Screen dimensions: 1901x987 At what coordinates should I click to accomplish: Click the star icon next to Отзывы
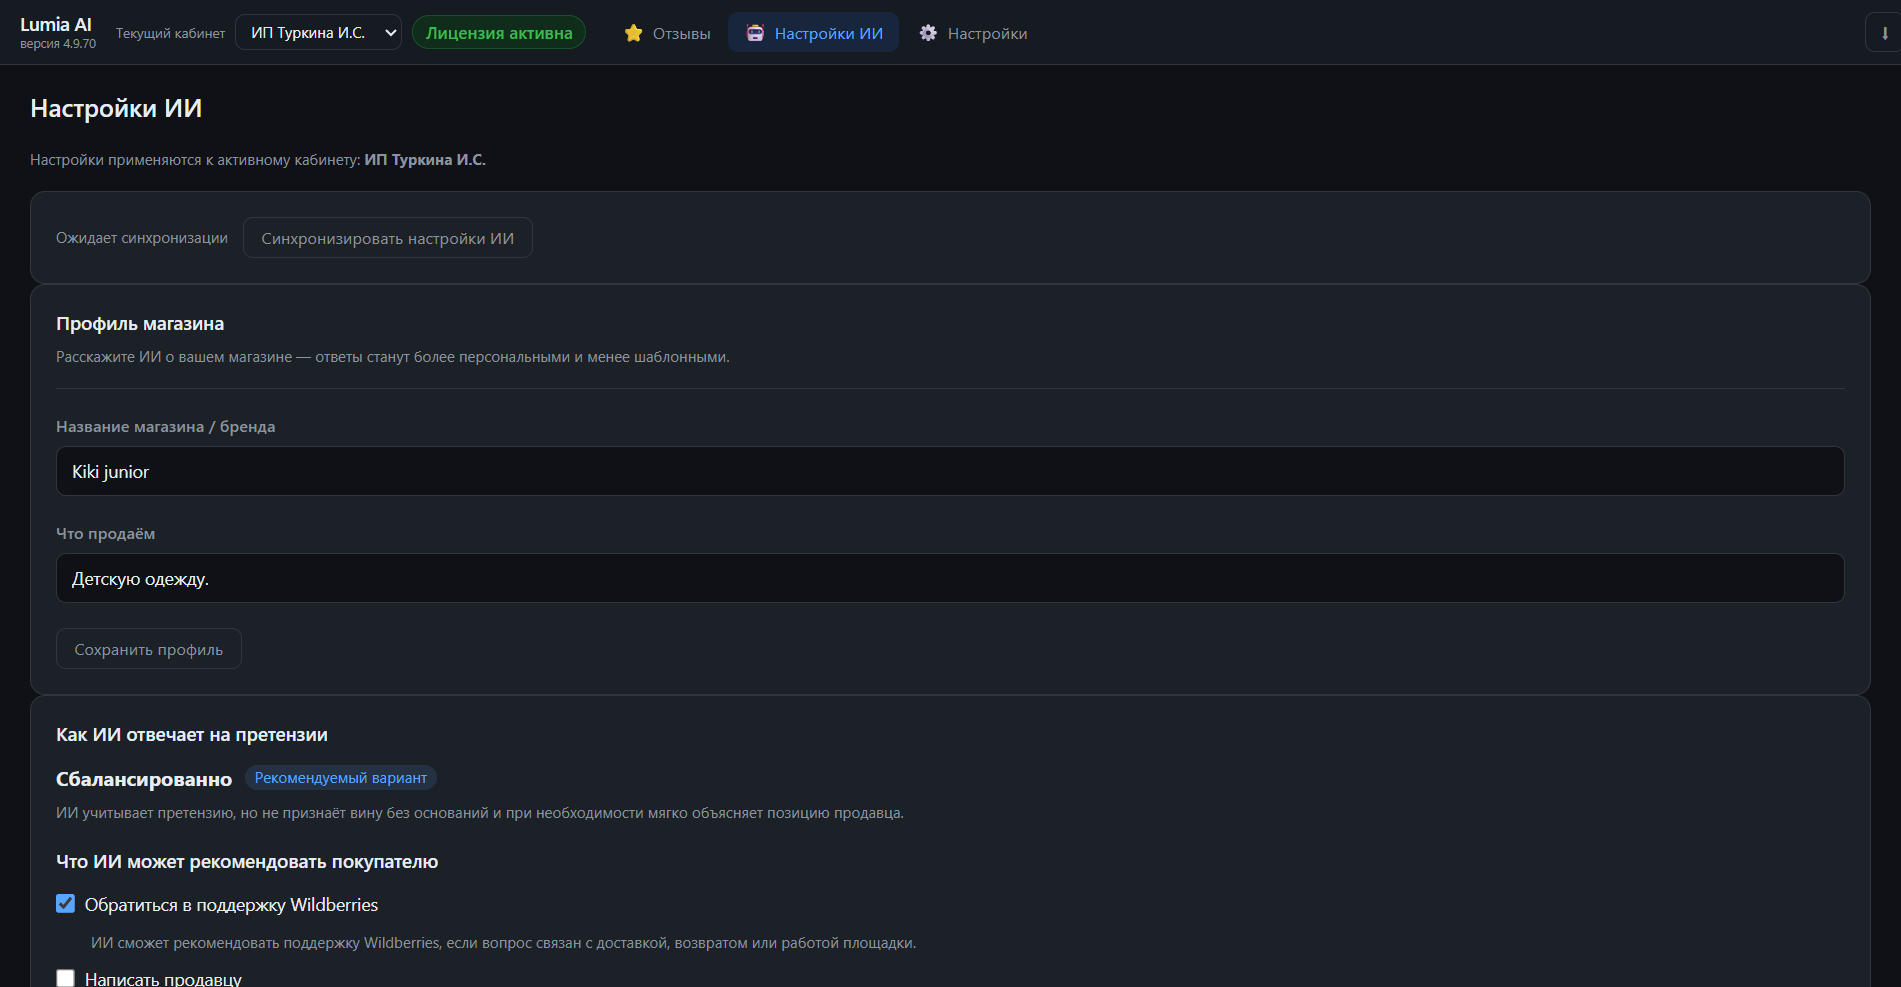pyautogui.click(x=633, y=33)
